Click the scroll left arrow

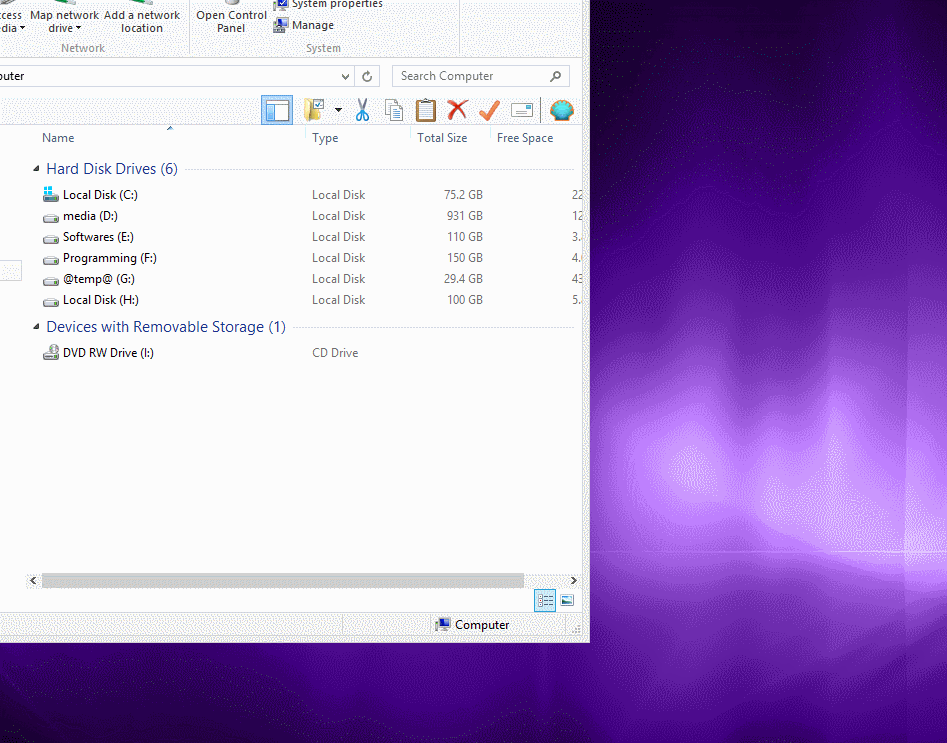click(x=33, y=581)
